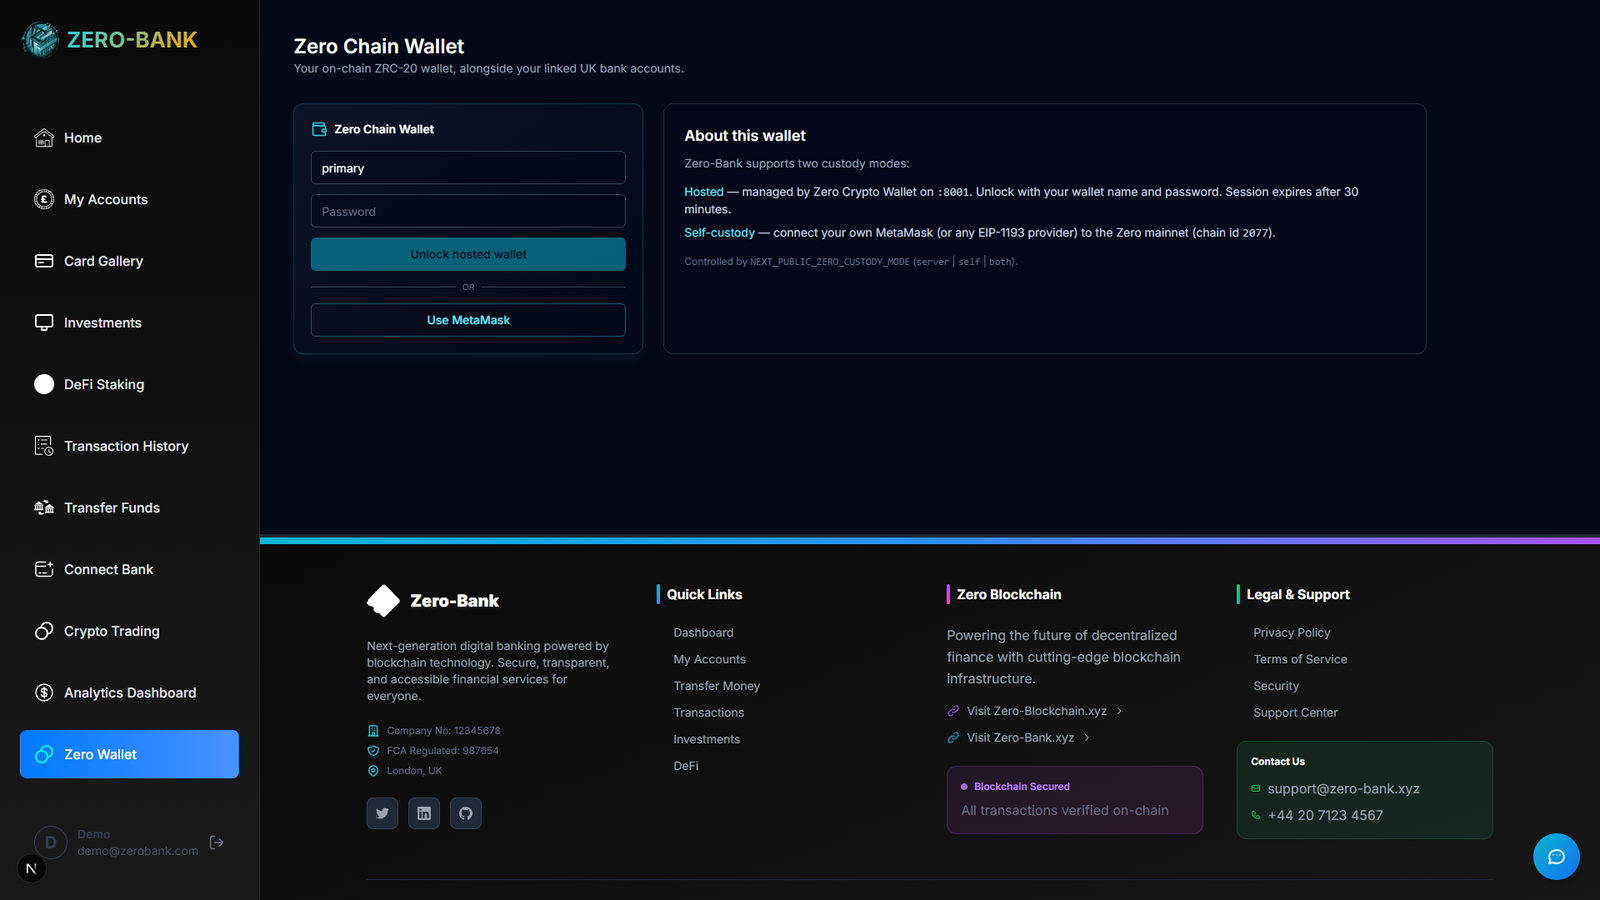
Task: Focus the wallet name field containing primary
Action: coord(468,168)
